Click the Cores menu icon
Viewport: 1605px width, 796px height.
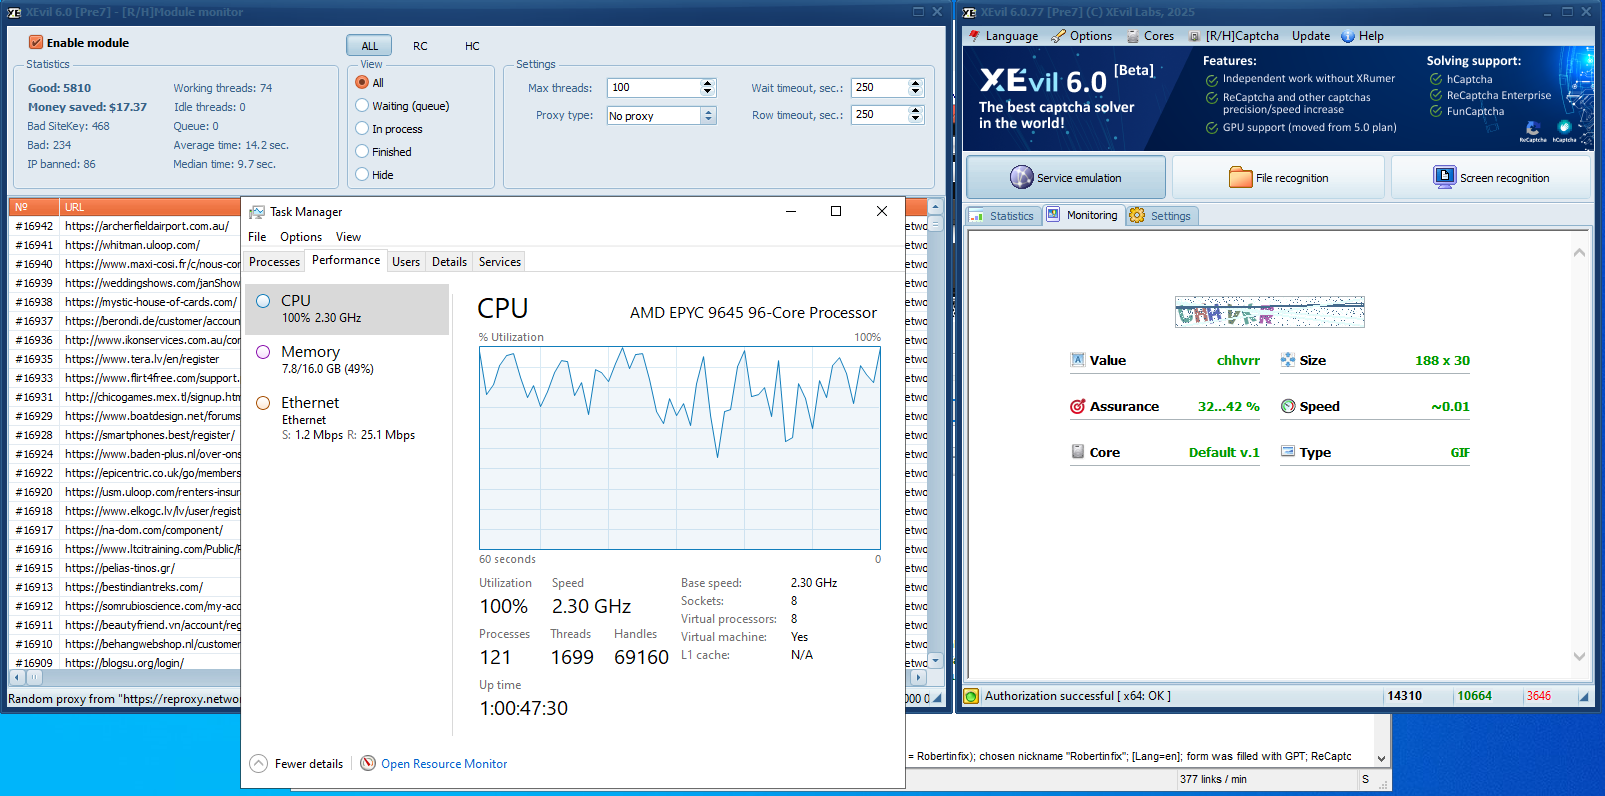coord(1133,36)
